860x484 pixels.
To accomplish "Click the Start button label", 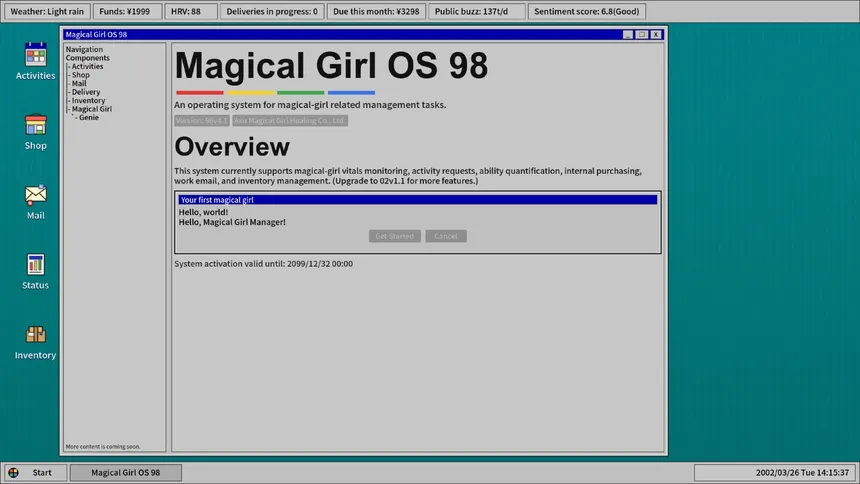I will 42,472.
